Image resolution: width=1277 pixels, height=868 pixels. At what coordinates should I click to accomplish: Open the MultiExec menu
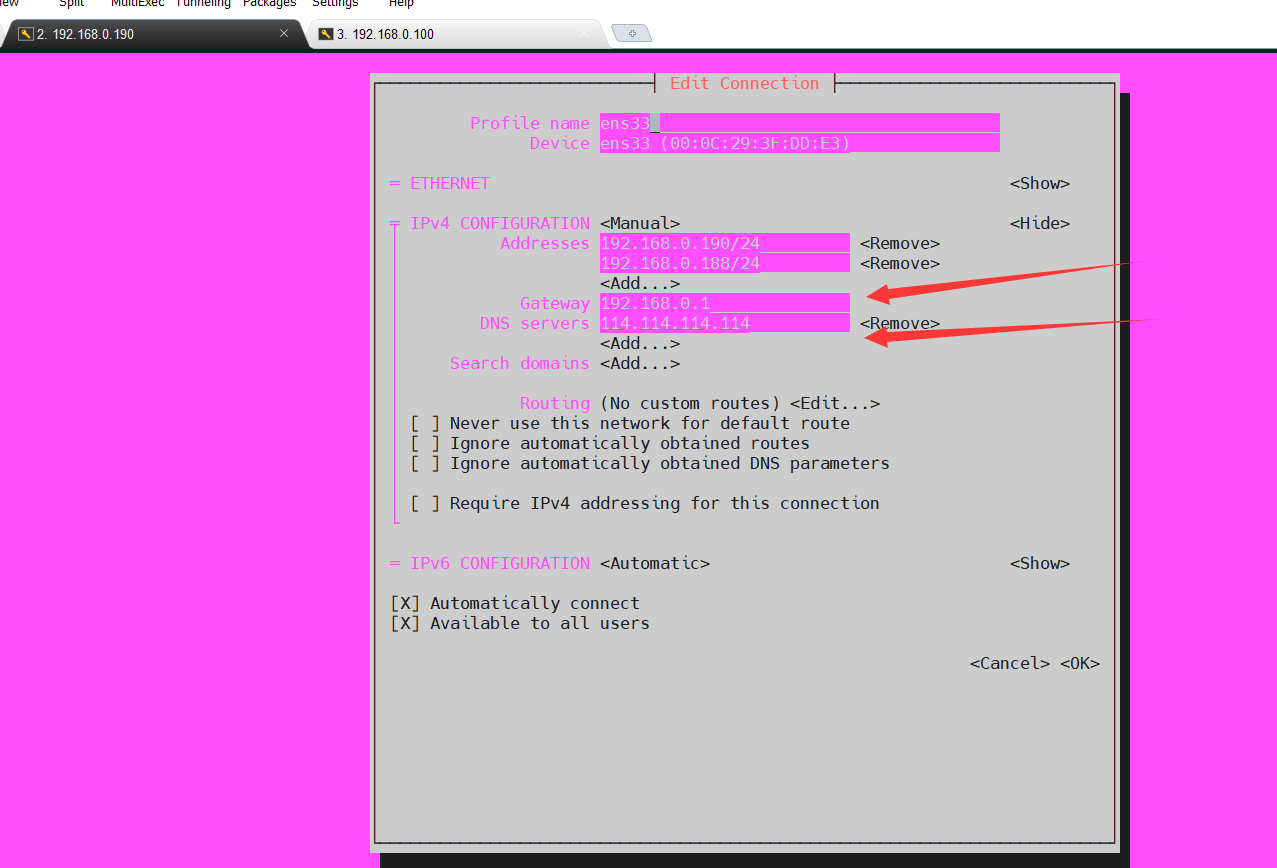click(137, 4)
